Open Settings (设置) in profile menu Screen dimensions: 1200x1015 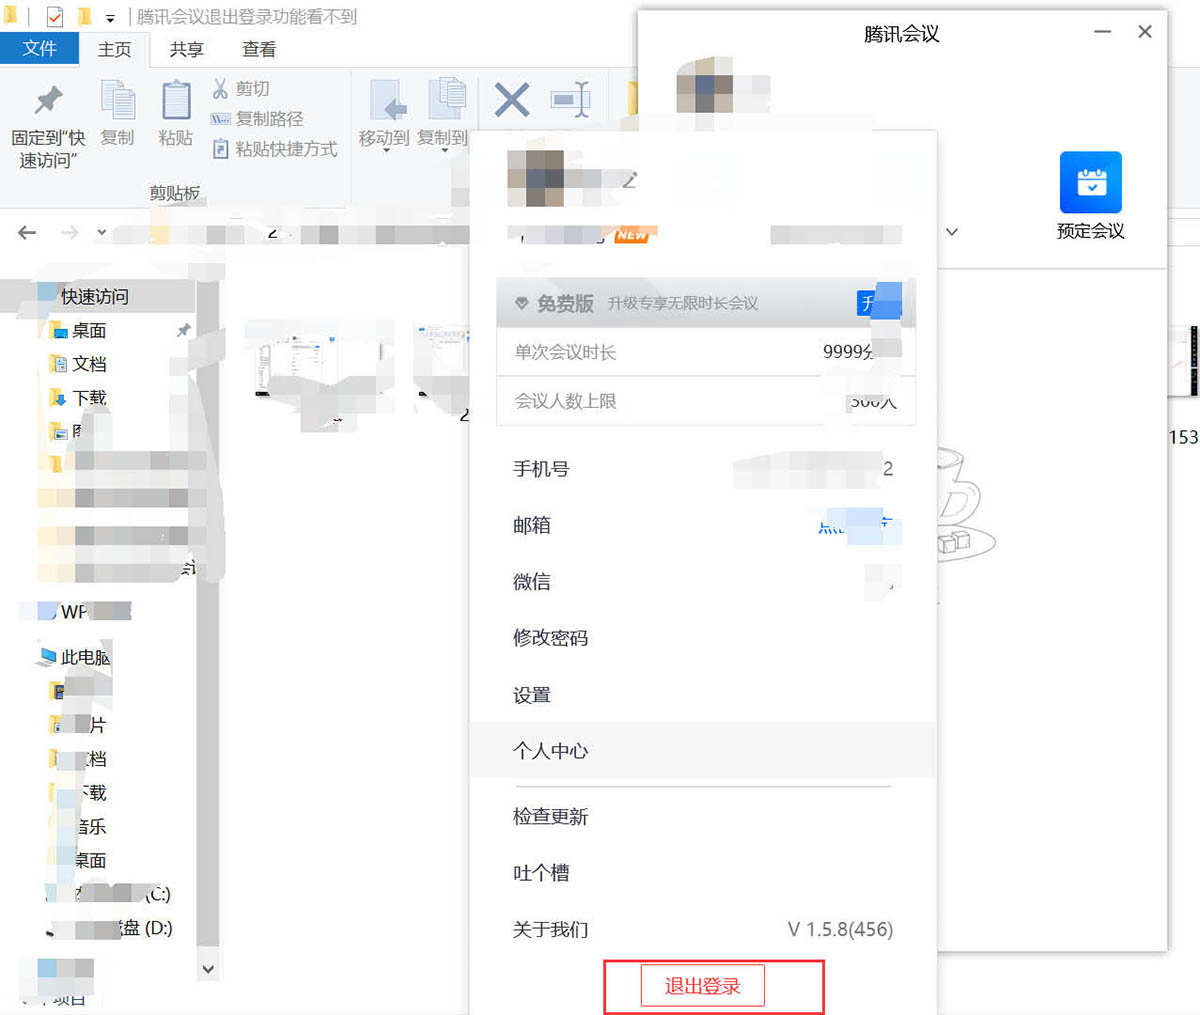pos(532,695)
